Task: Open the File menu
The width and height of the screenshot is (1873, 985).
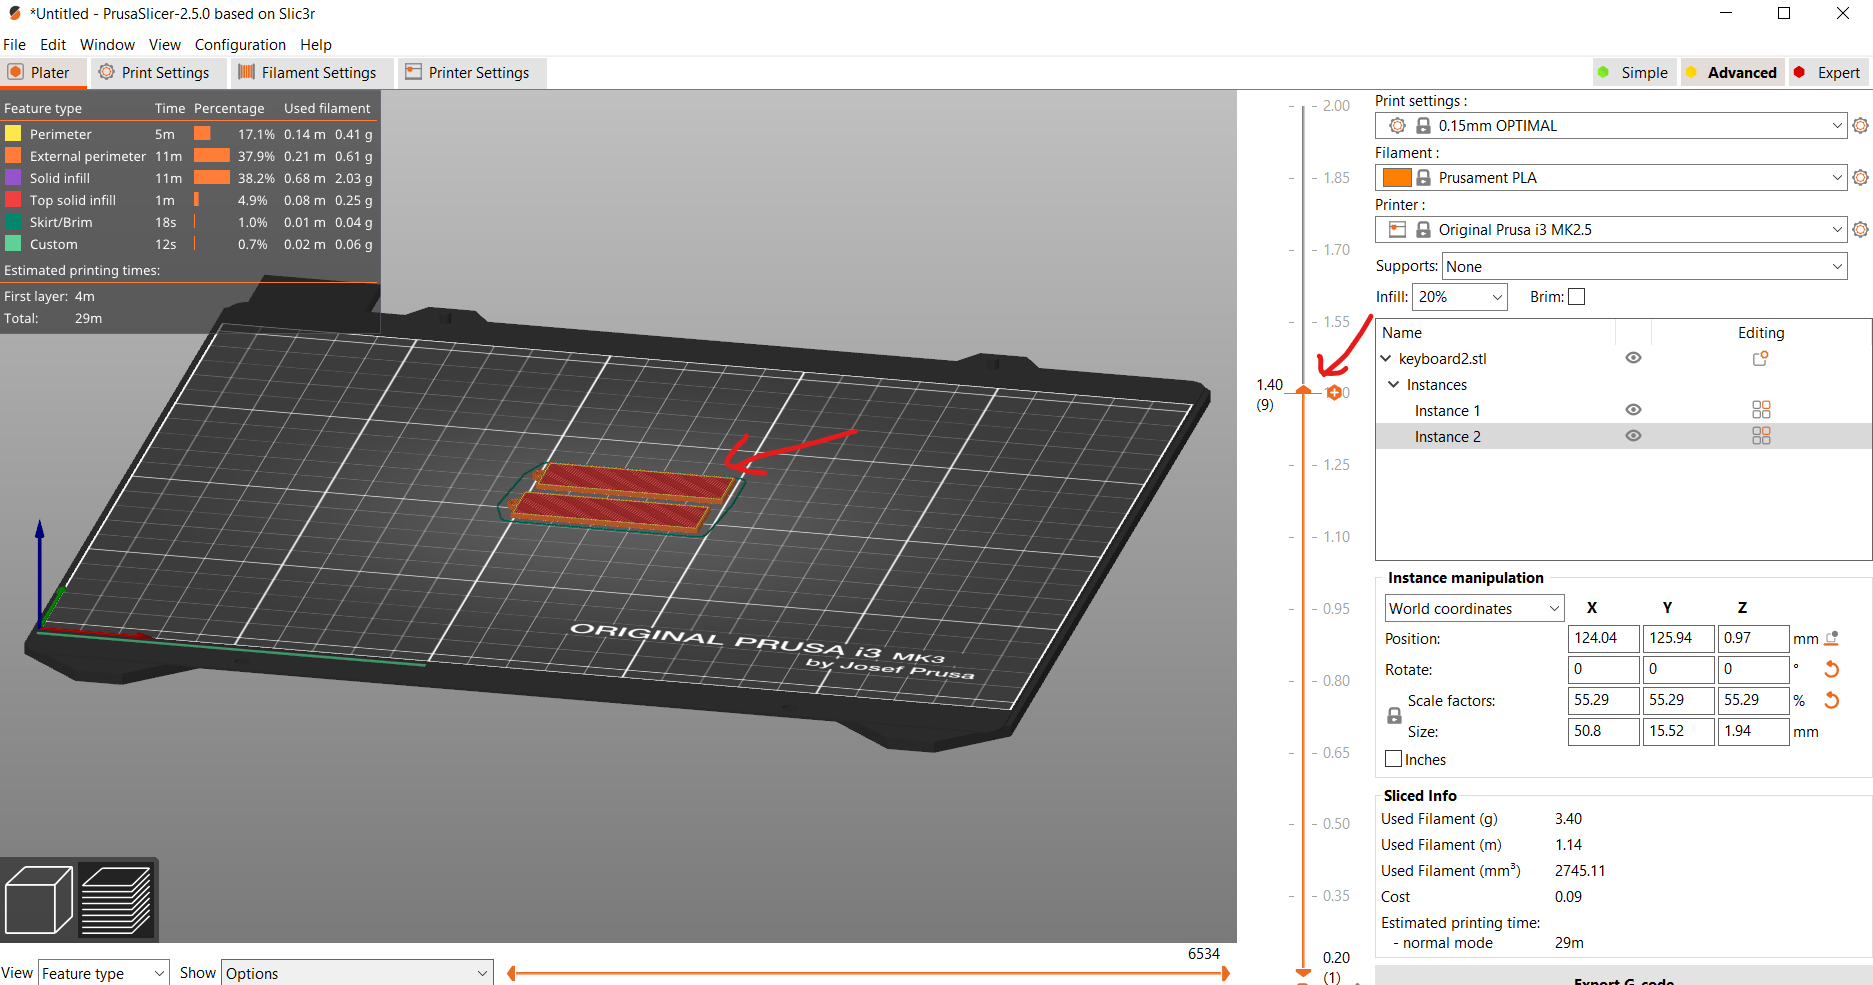Action: (15, 45)
